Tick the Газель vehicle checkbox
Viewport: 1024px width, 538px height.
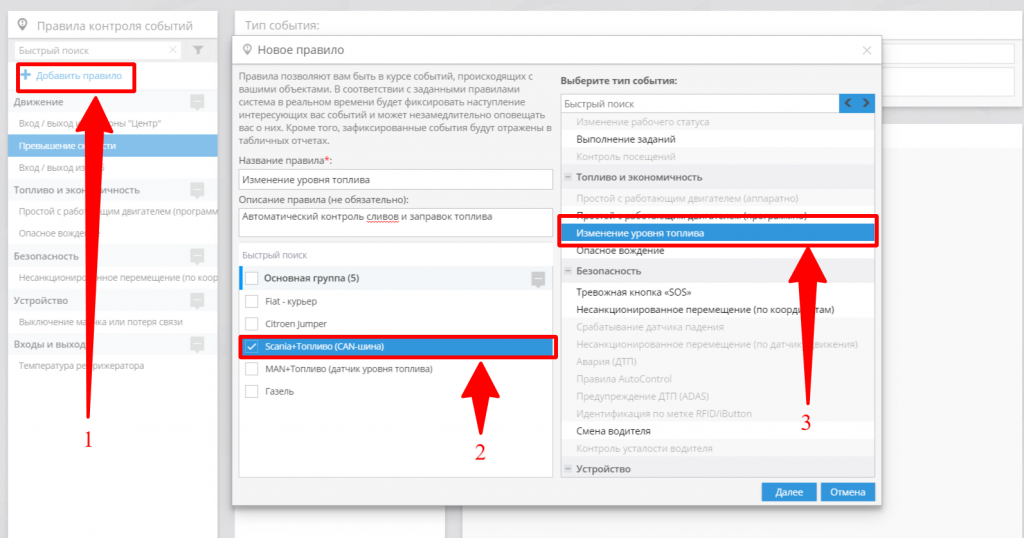(x=252, y=392)
